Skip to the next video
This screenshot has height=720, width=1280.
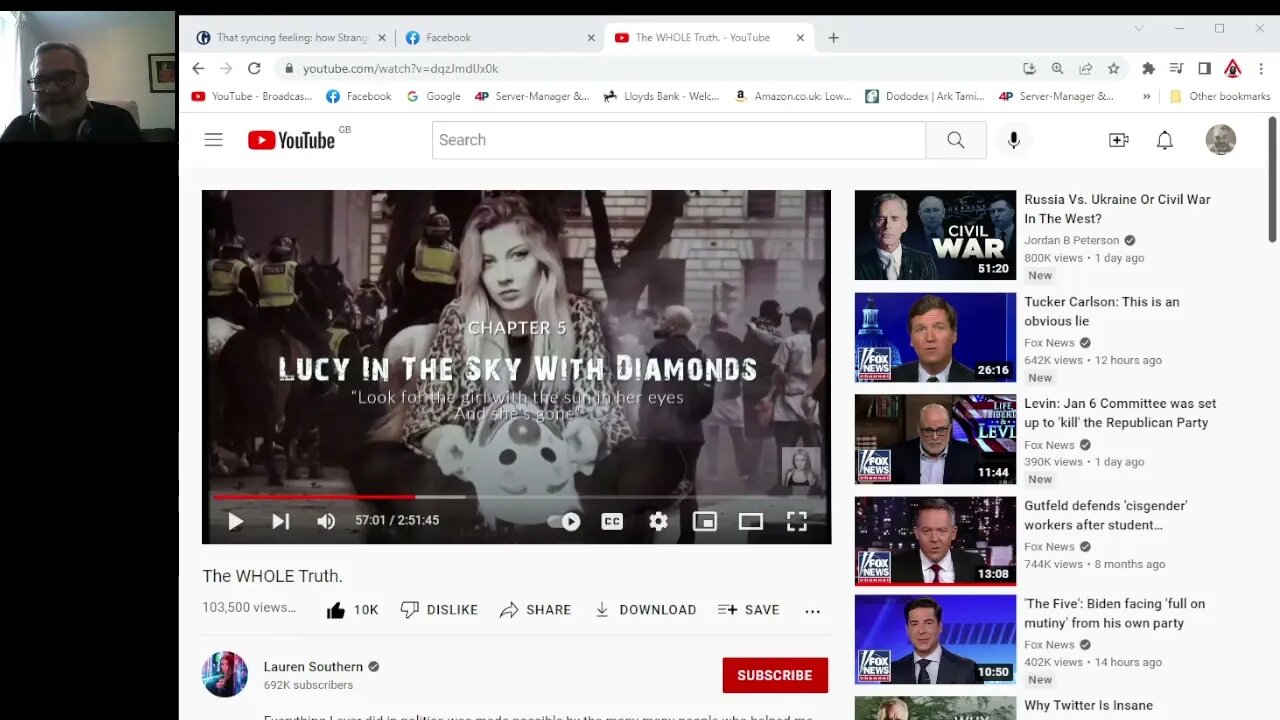click(x=280, y=521)
